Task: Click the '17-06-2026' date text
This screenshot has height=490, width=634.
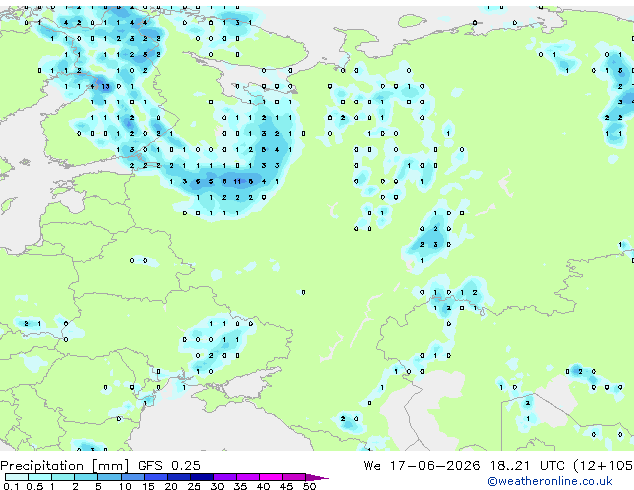Action: [435, 465]
